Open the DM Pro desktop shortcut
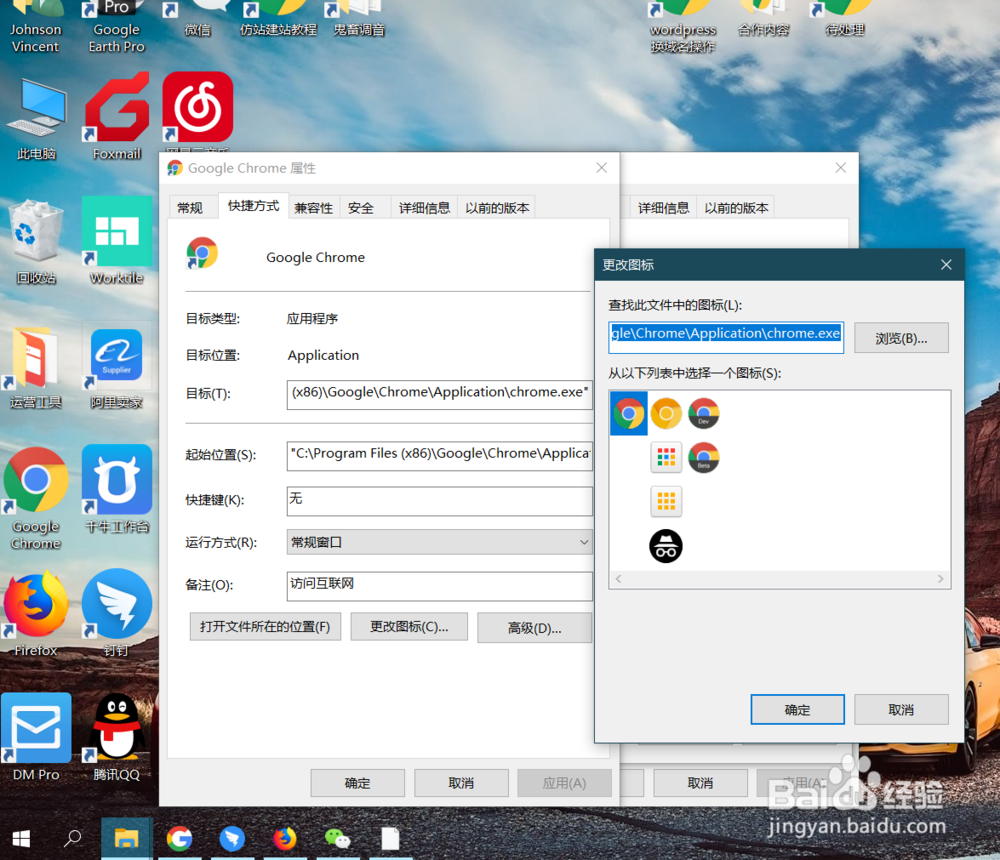 click(36, 738)
